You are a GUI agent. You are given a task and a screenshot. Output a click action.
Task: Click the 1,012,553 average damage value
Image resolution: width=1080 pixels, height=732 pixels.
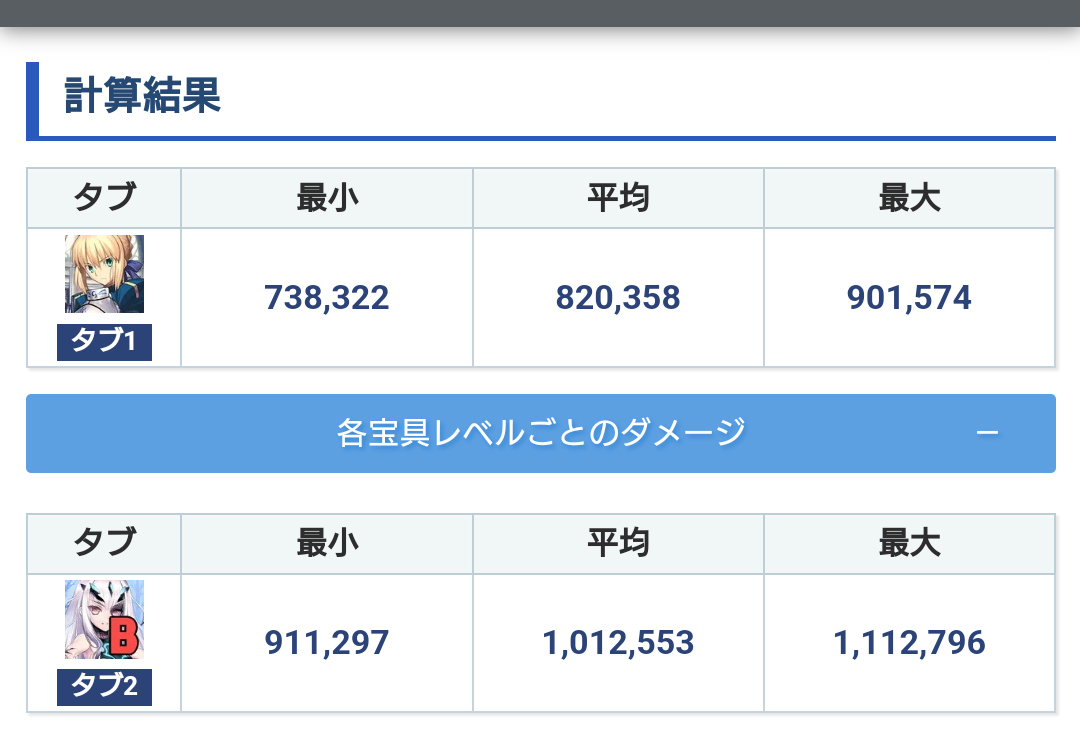pos(618,642)
